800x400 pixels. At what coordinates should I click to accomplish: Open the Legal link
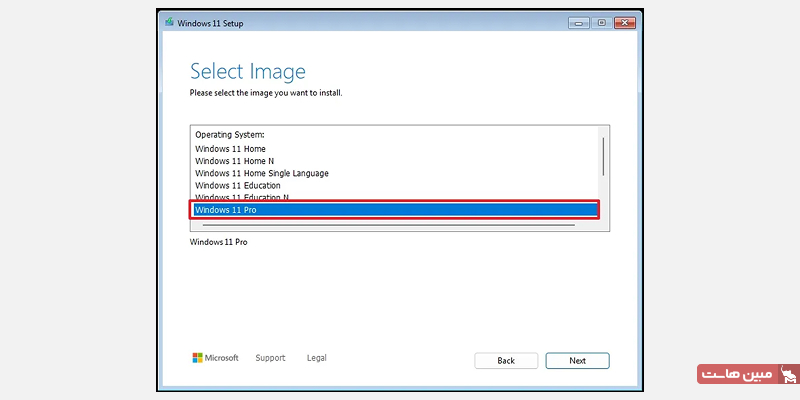click(316, 358)
